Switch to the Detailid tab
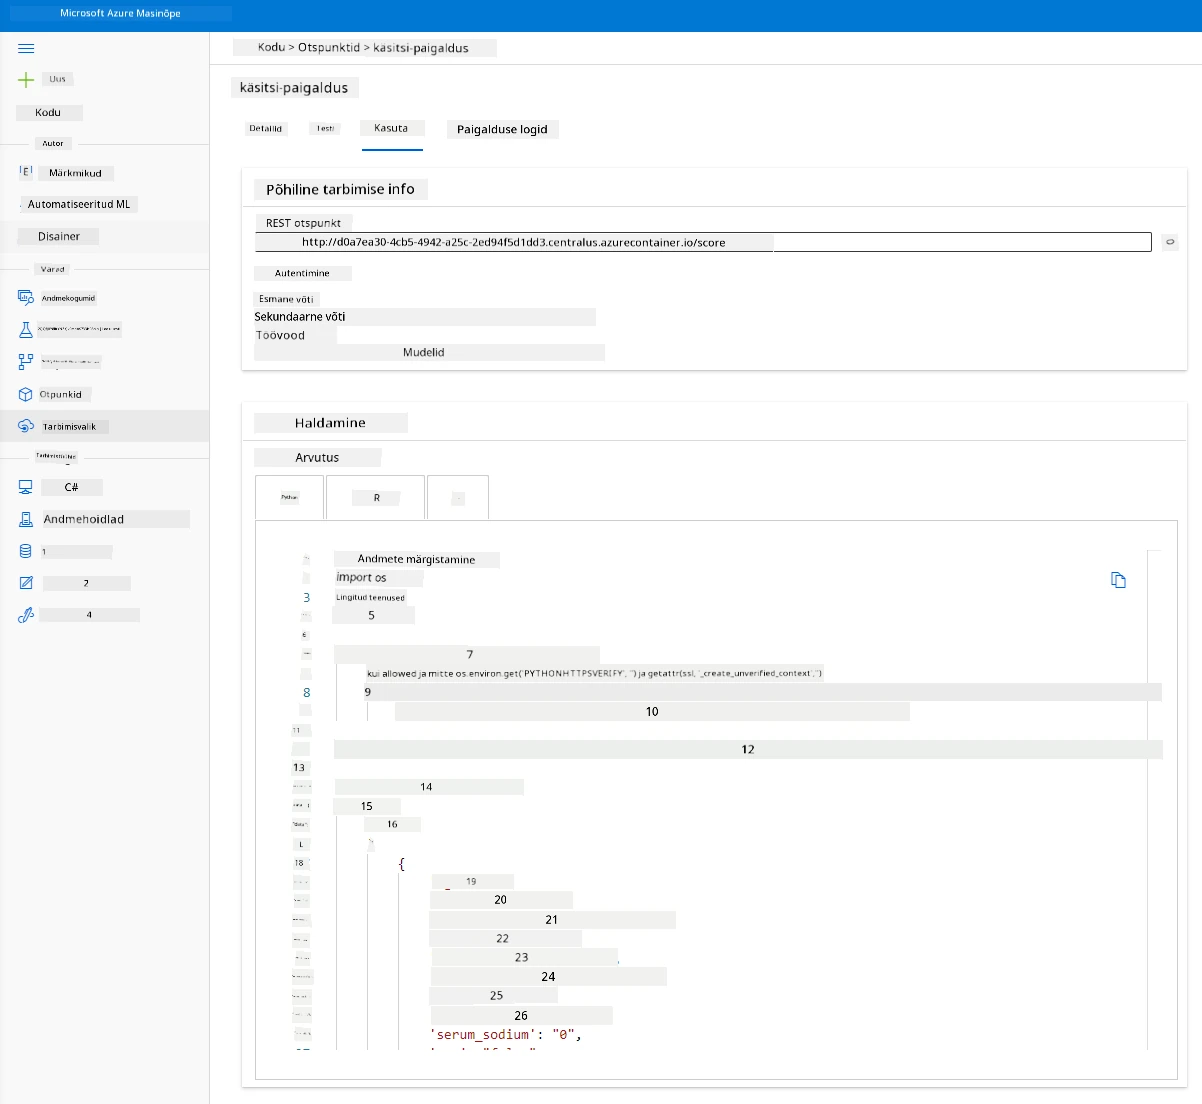 266,128
